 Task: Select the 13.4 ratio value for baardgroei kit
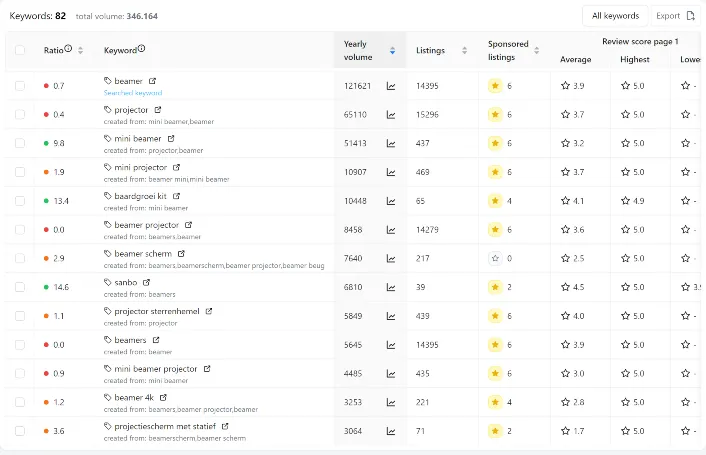61,201
